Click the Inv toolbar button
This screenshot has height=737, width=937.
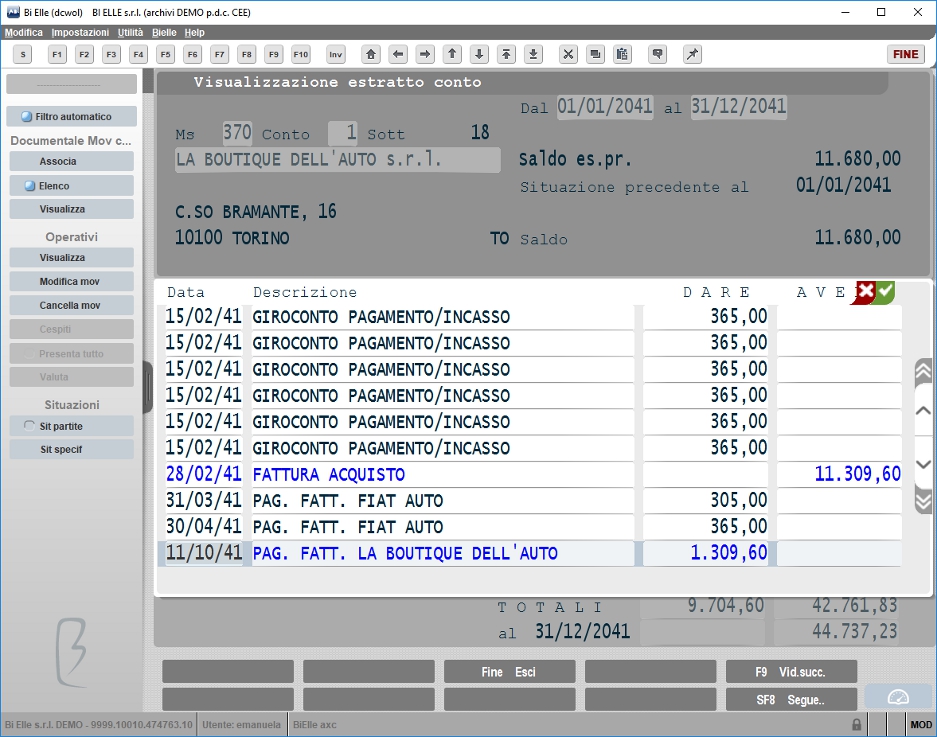point(336,54)
